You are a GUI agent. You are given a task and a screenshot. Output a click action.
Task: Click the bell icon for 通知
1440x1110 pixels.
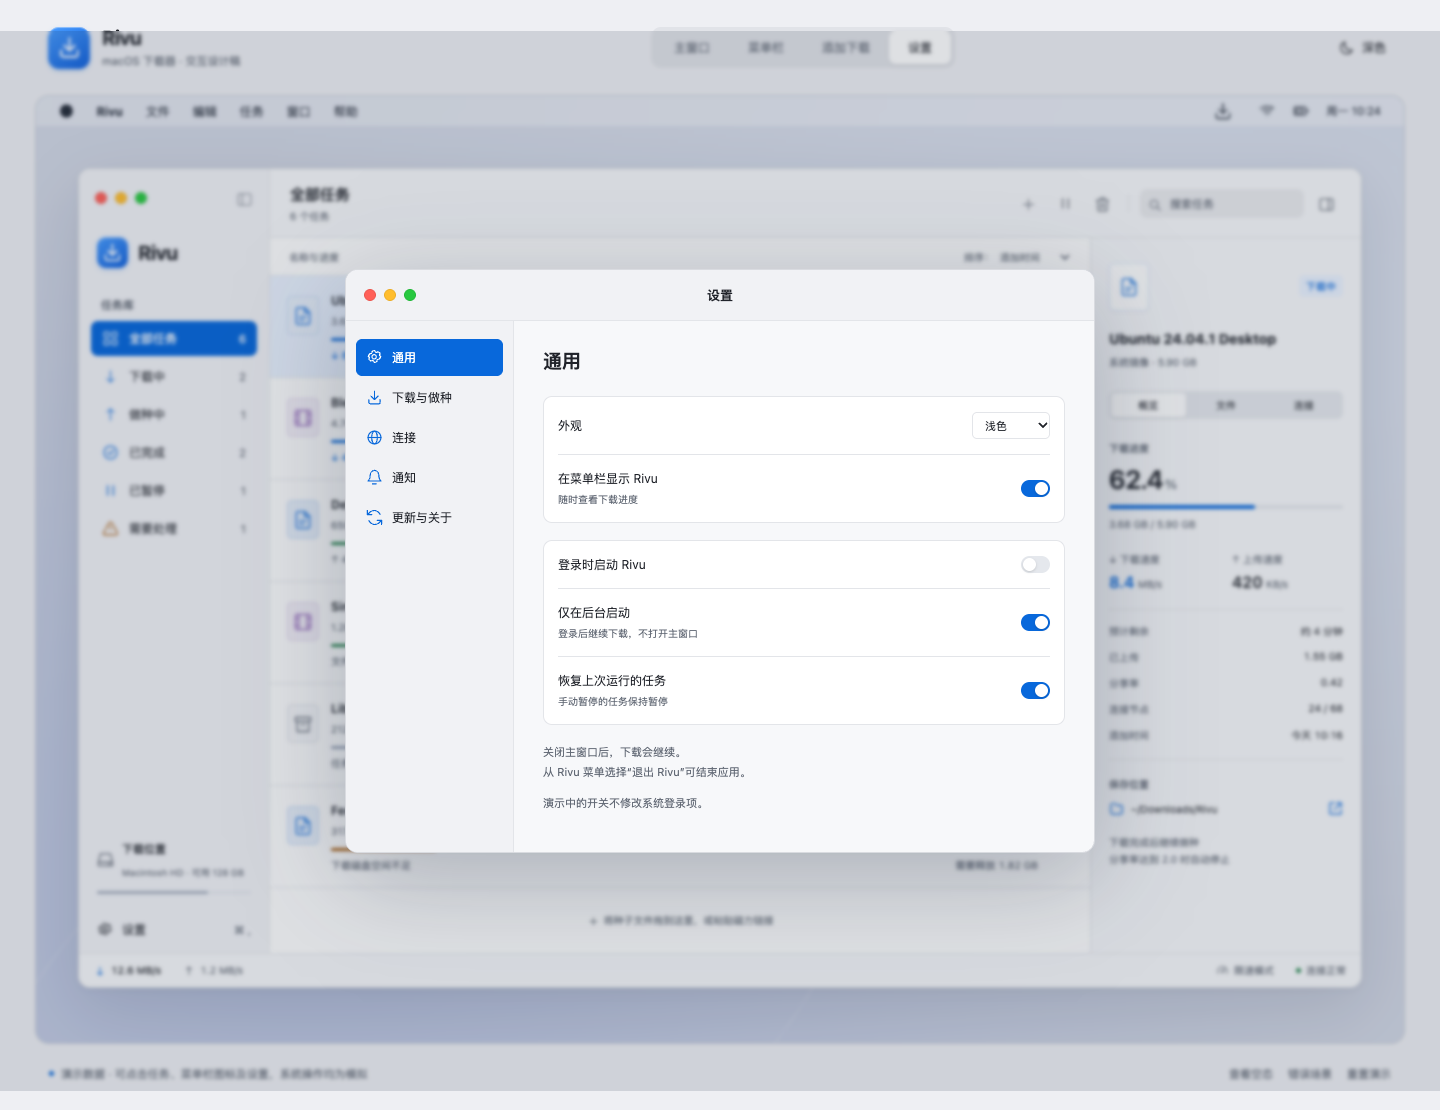(374, 477)
